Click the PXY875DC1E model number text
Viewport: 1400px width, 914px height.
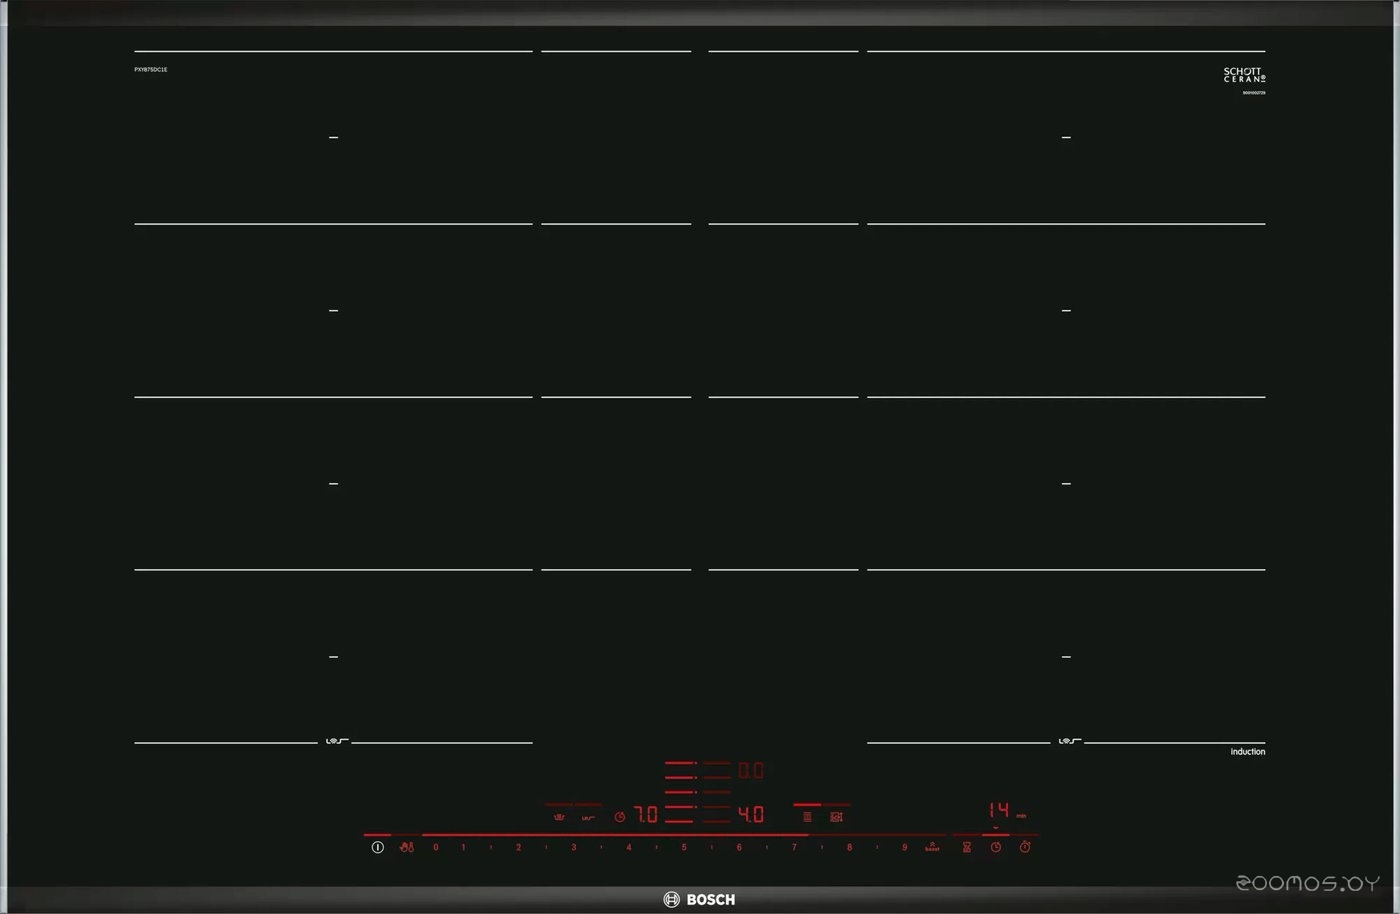151,70
